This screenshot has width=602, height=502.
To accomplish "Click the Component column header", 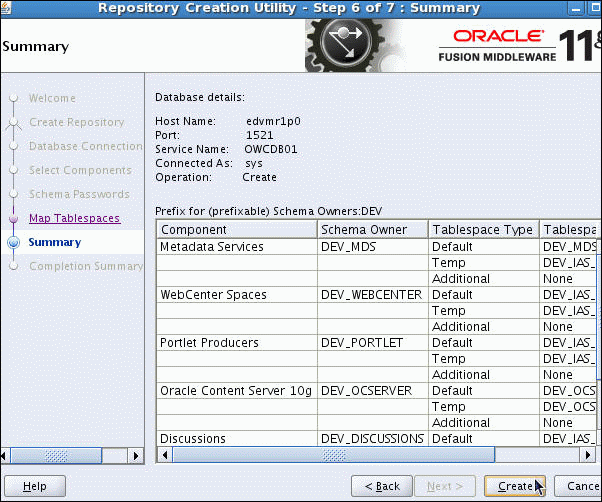I will tap(236, 230).
